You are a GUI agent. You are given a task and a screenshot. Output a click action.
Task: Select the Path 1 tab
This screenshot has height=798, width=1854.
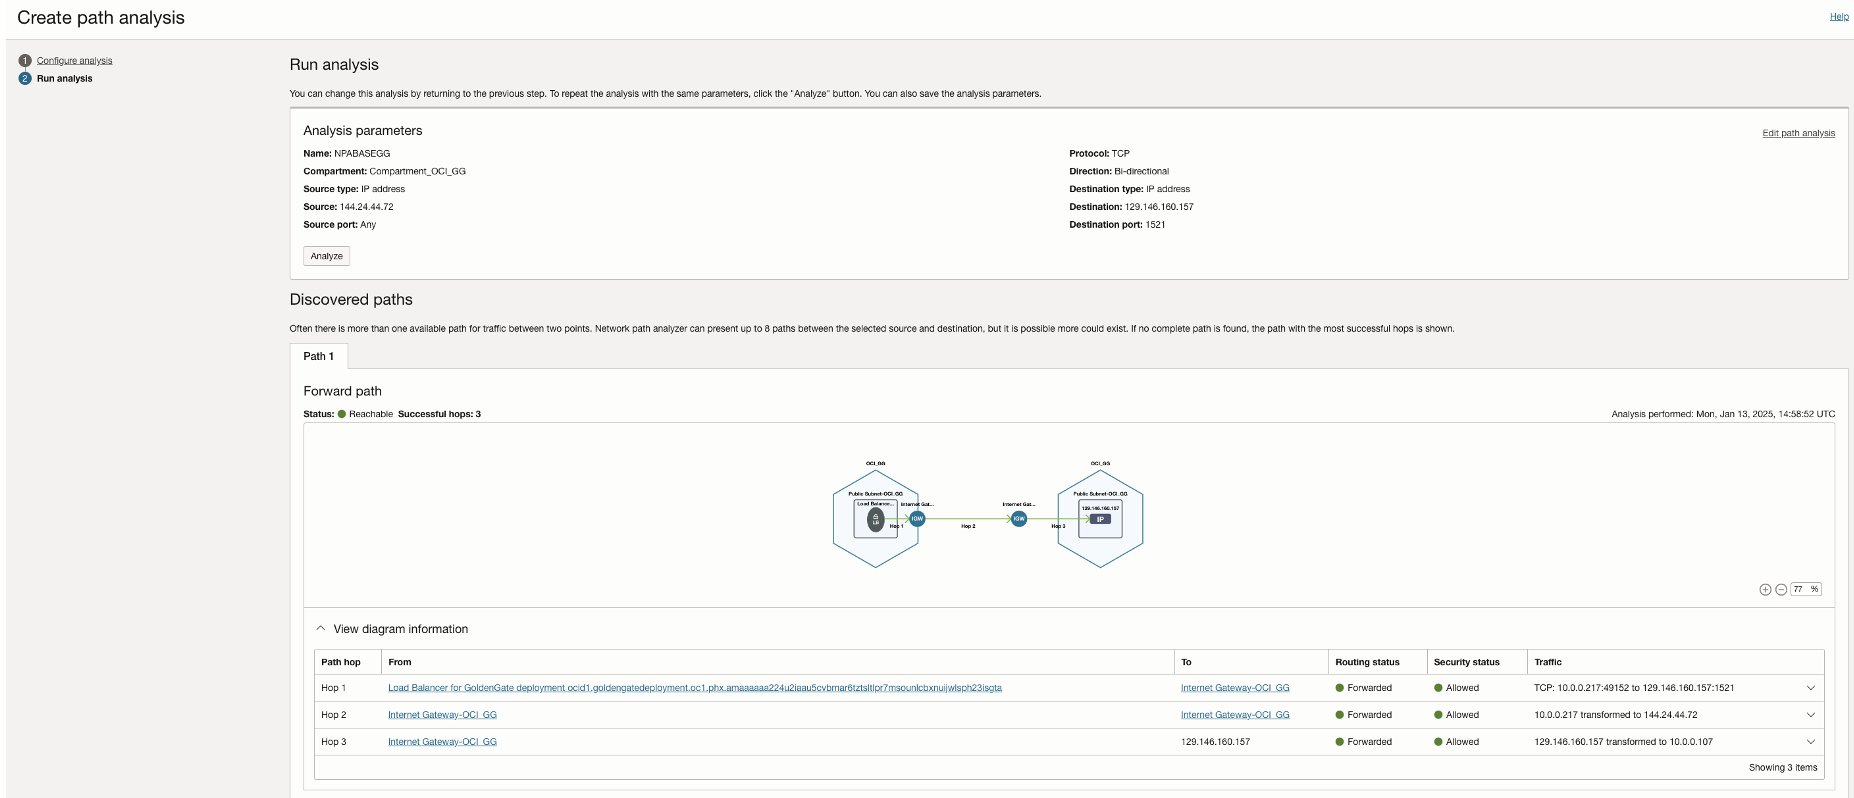(319, 356)
